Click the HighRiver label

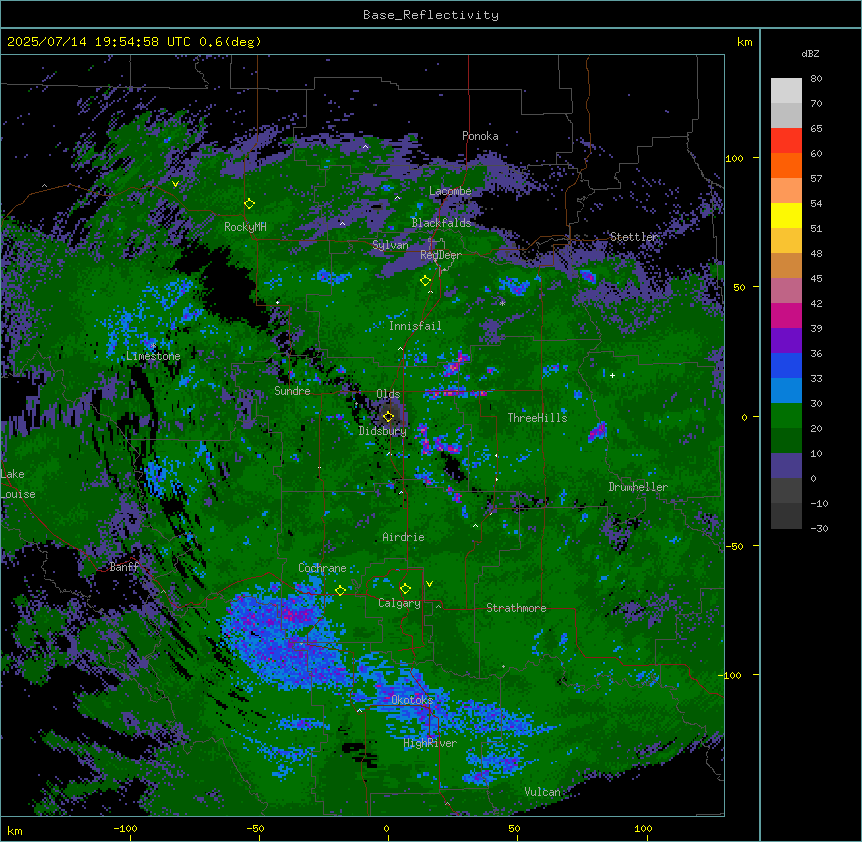[x=430, y=743]
